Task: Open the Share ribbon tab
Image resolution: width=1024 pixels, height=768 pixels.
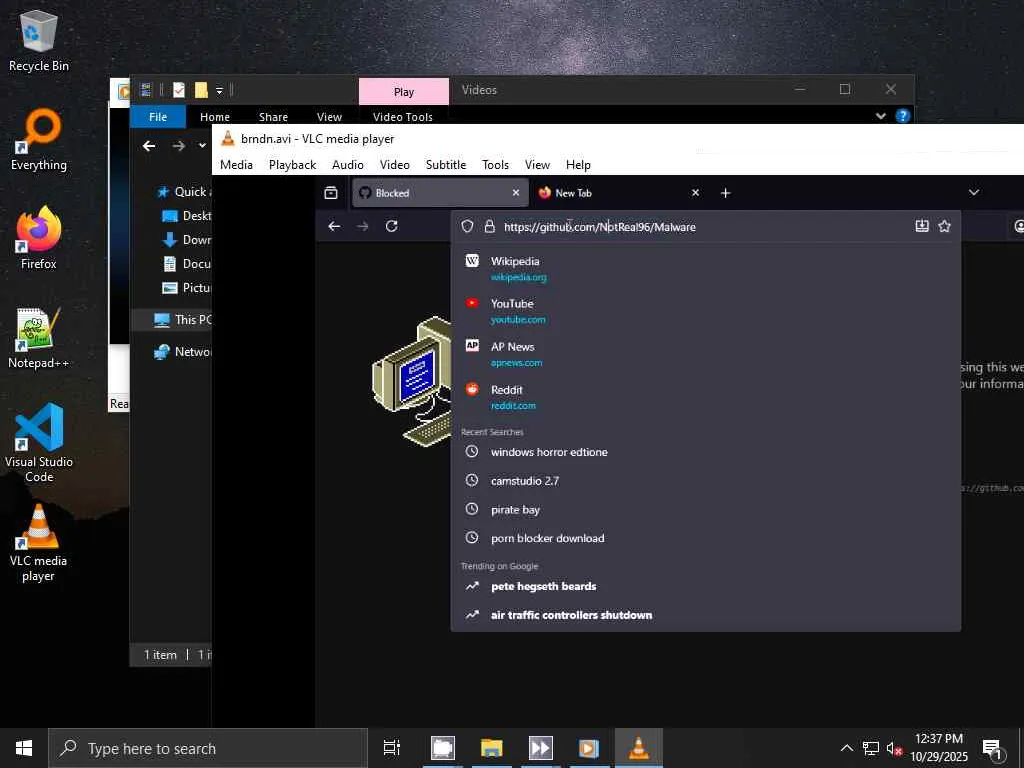Action: tap(273, 117)
